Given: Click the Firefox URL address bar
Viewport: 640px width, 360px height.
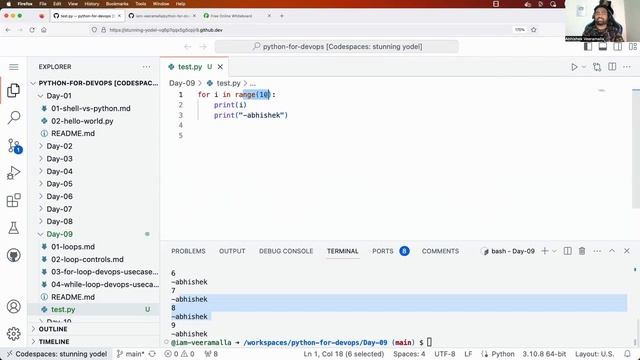Looking at the screenshot, I should point(302,30).
